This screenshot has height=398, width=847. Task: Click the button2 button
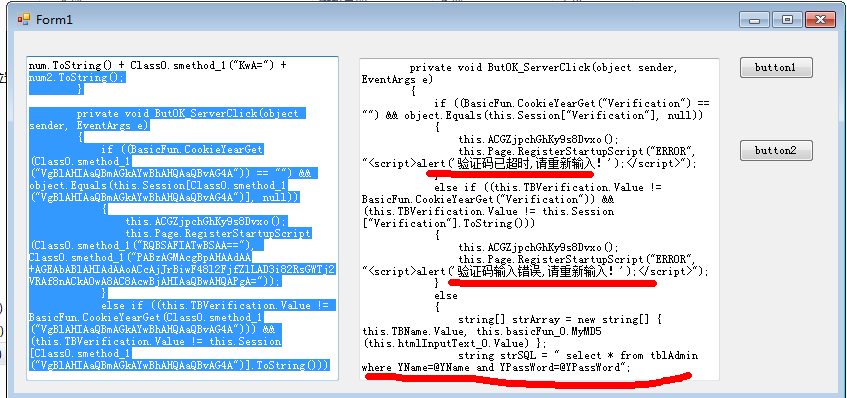coord(776,151)
